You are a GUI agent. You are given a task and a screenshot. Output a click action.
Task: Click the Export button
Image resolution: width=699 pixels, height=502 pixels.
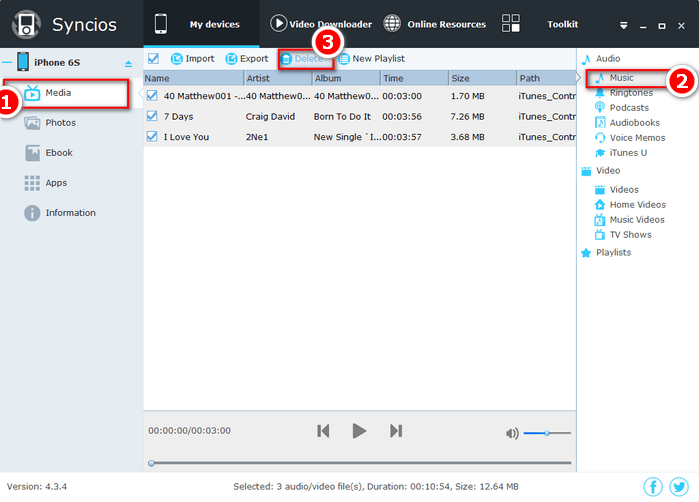coord(247,58)
